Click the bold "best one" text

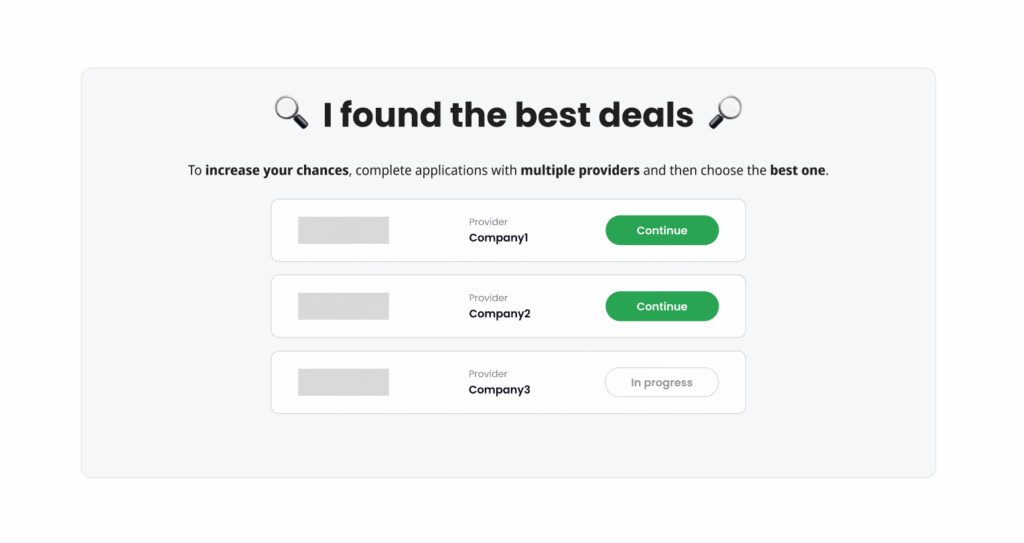pyautogui.click(x=797, y=170)
